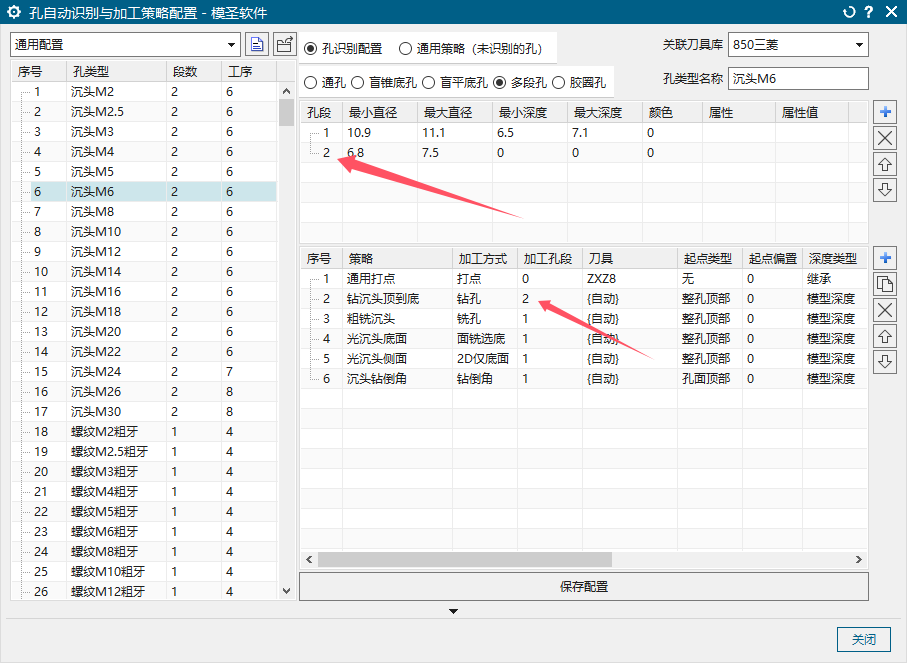907x663 pixels.
Task: Choose 盲锥底孔 hole type radio
Action: click(358, 83)
